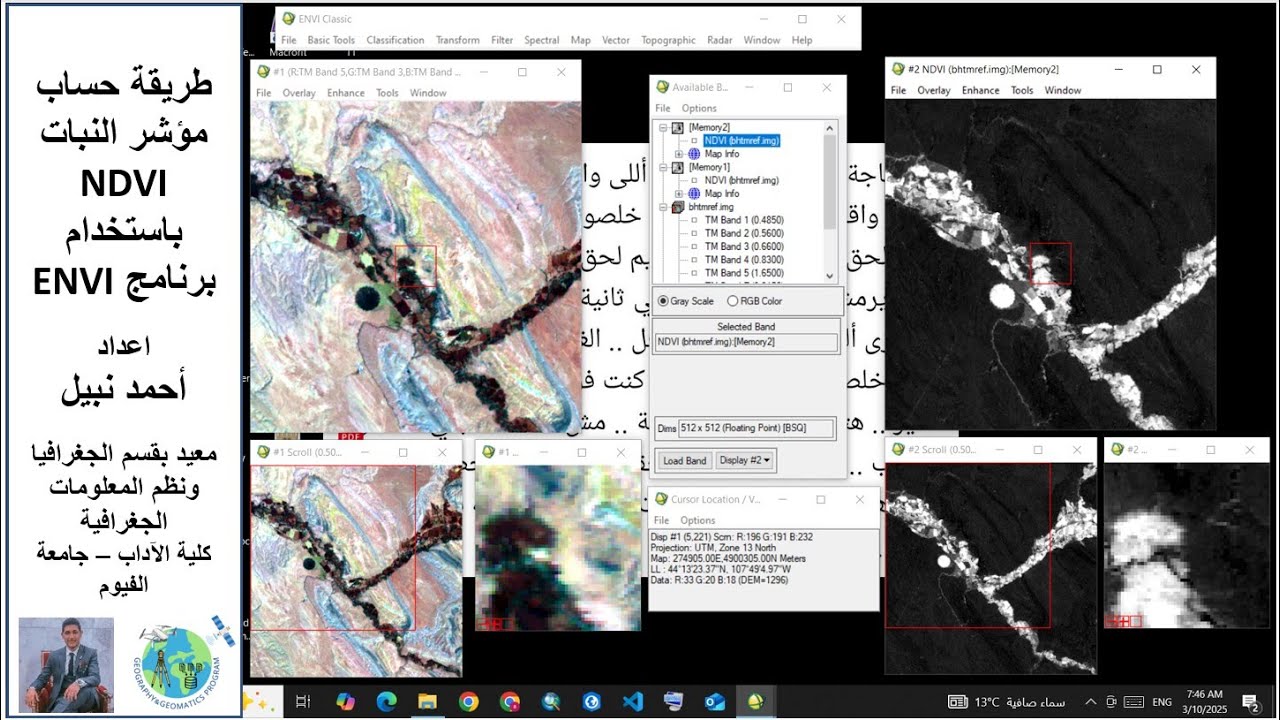
Task: Click the Selected Band text field
Action: coord(746,342)
